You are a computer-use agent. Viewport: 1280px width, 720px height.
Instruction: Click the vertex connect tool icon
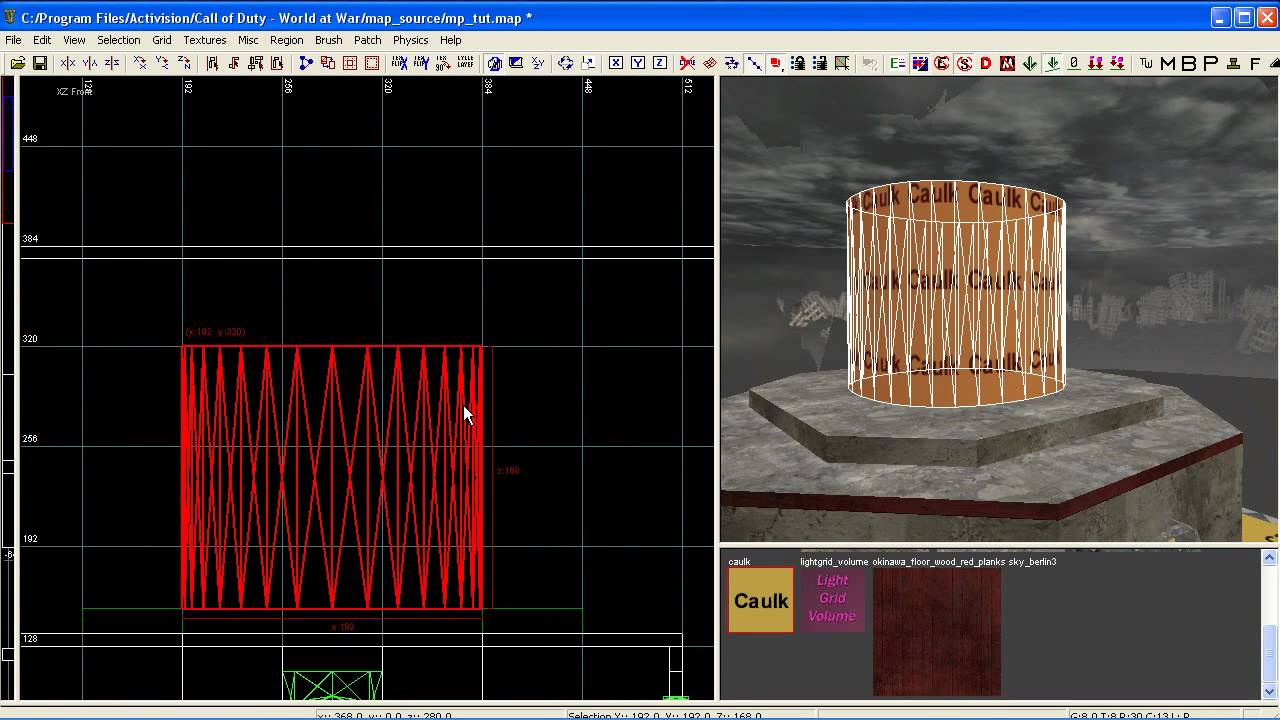pyautogui.click(x=305, y=63)
